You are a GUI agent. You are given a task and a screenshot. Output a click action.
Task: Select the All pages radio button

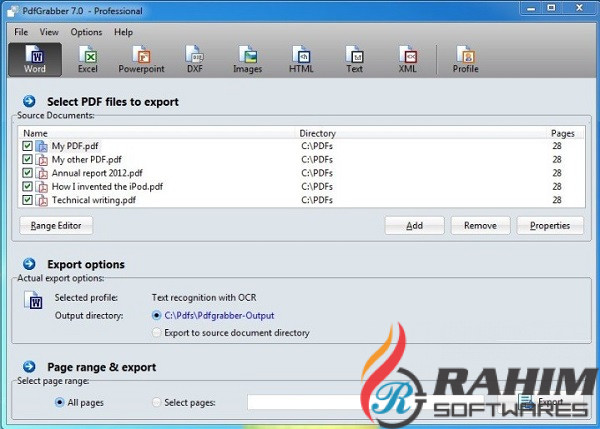click(x=59, y=402)
